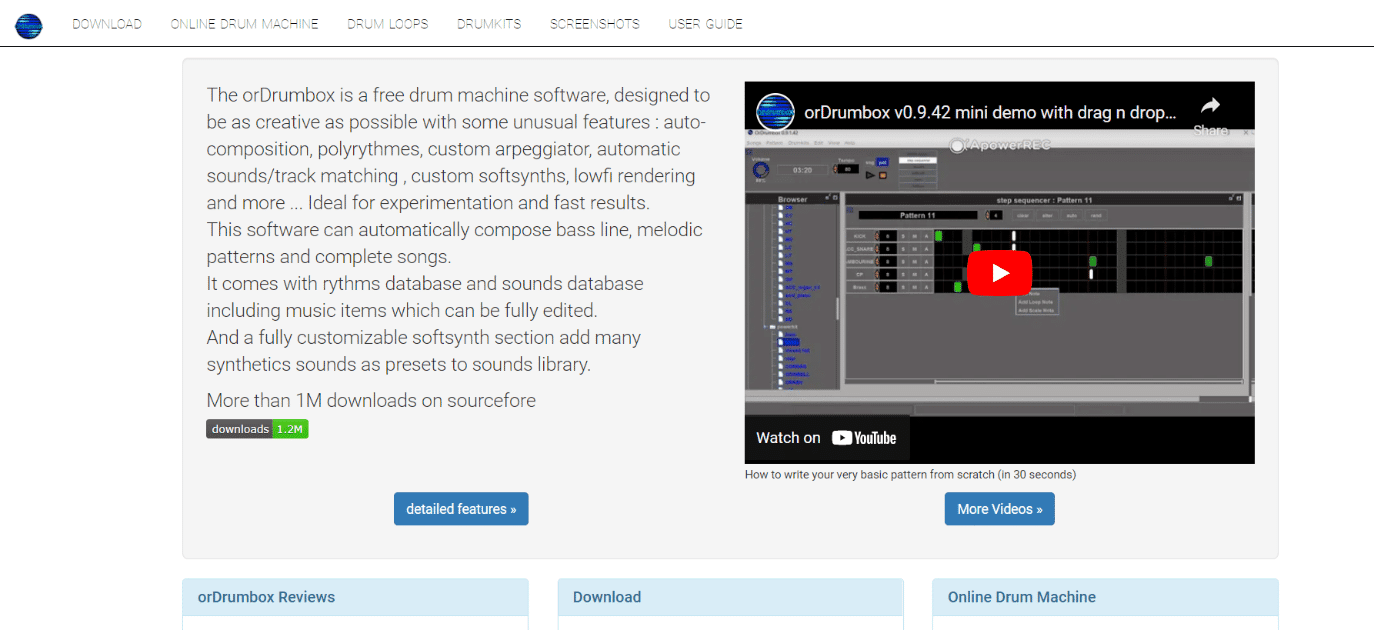Play the YouTube video with red button
Image resolution: width=1374 pixels, height=630 pixels.
[999, 273]
